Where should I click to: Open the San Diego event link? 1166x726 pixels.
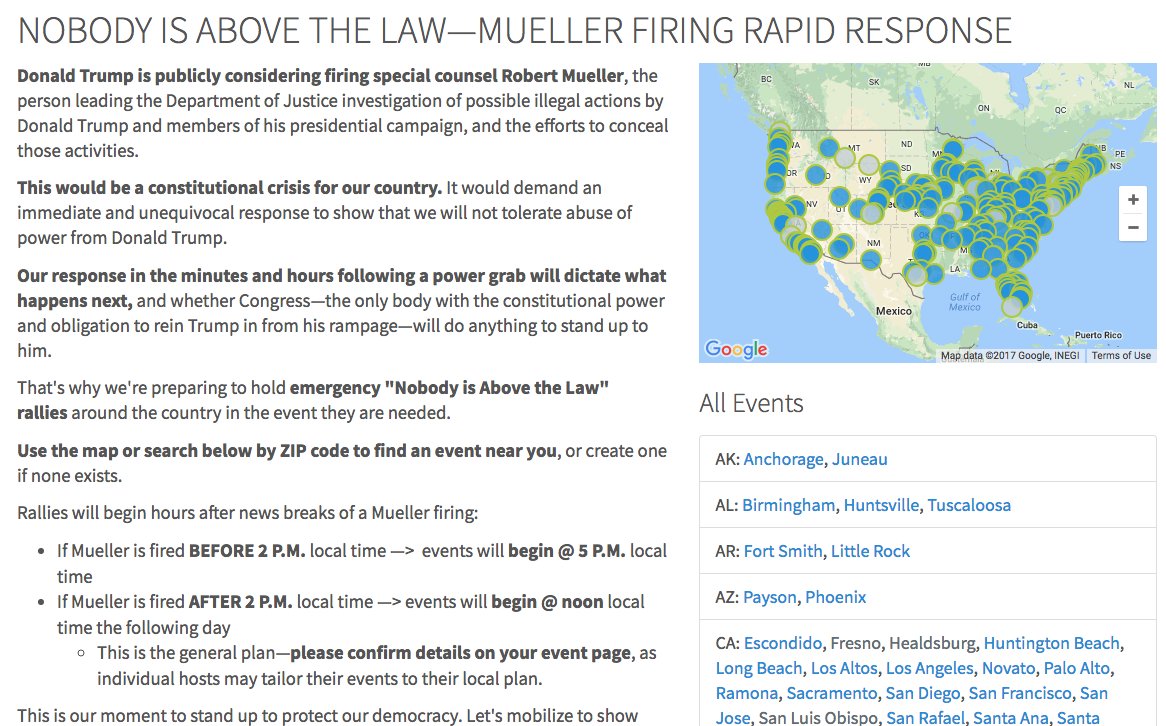click(923, 693)
